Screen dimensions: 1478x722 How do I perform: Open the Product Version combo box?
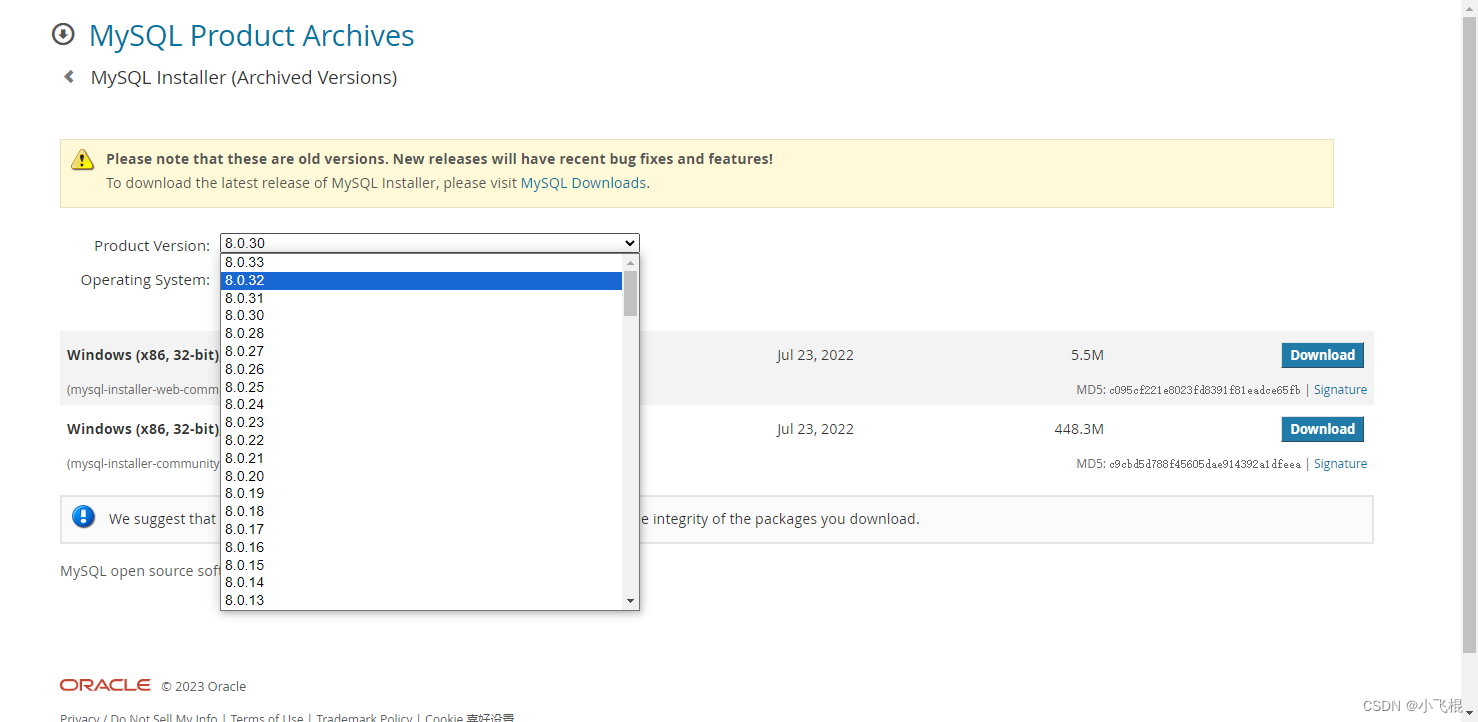point(429,243)
